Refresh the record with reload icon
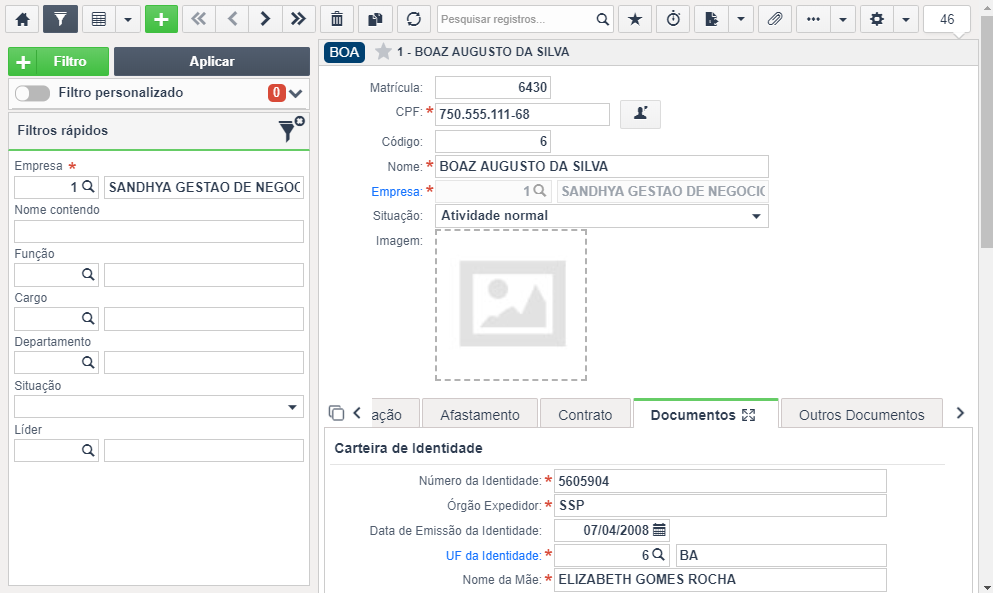 [x=414, y=19]
